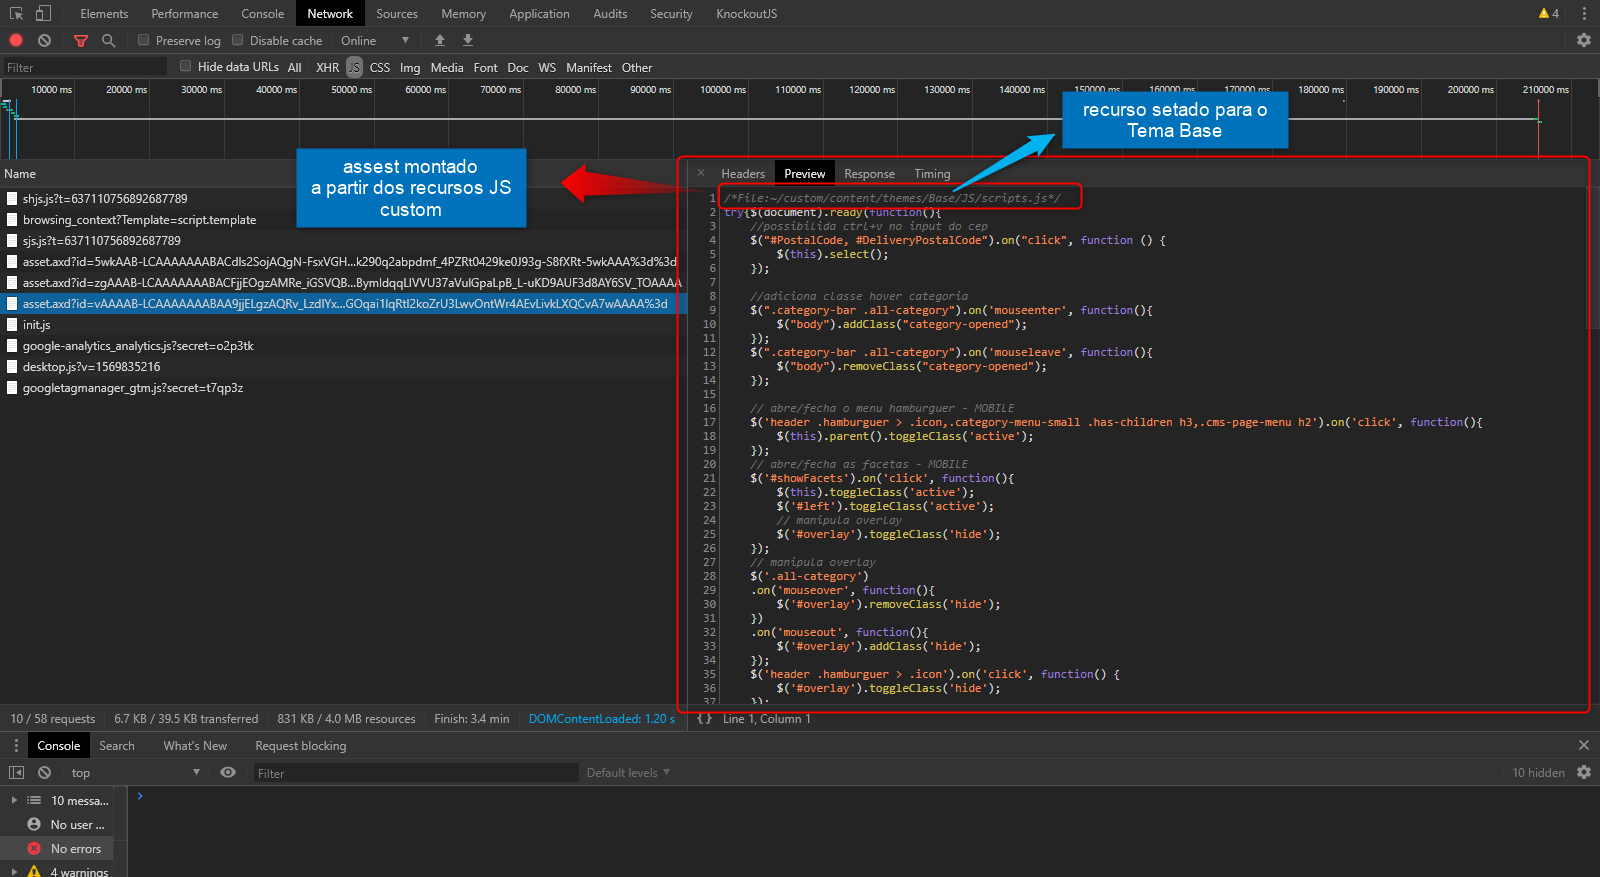The height and width of the screenshot is (877, 1600).
Task: Open the network search magnifier
Action: tap(108, 40)
